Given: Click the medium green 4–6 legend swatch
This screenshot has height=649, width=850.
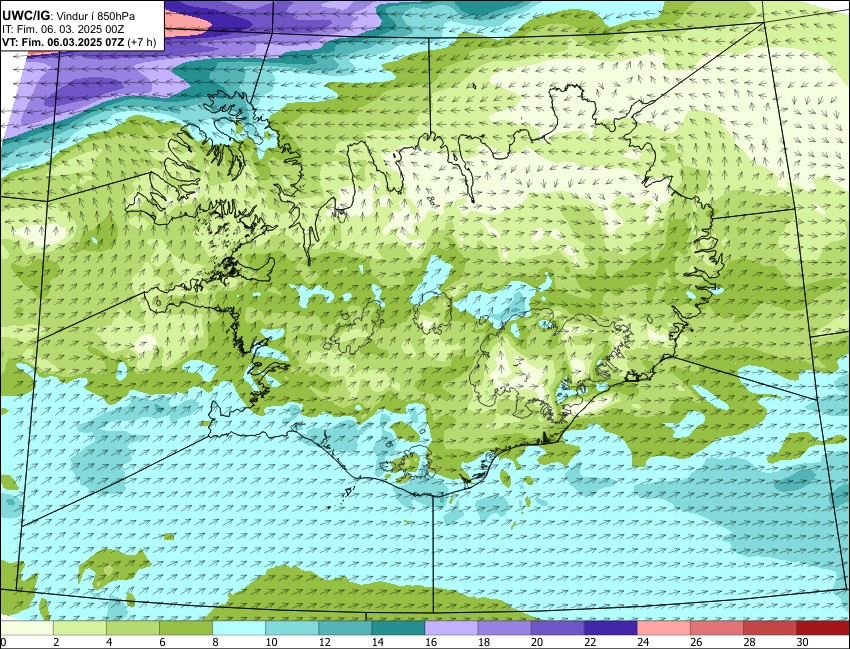Looking at the screenshot, I should pos(133,628).
